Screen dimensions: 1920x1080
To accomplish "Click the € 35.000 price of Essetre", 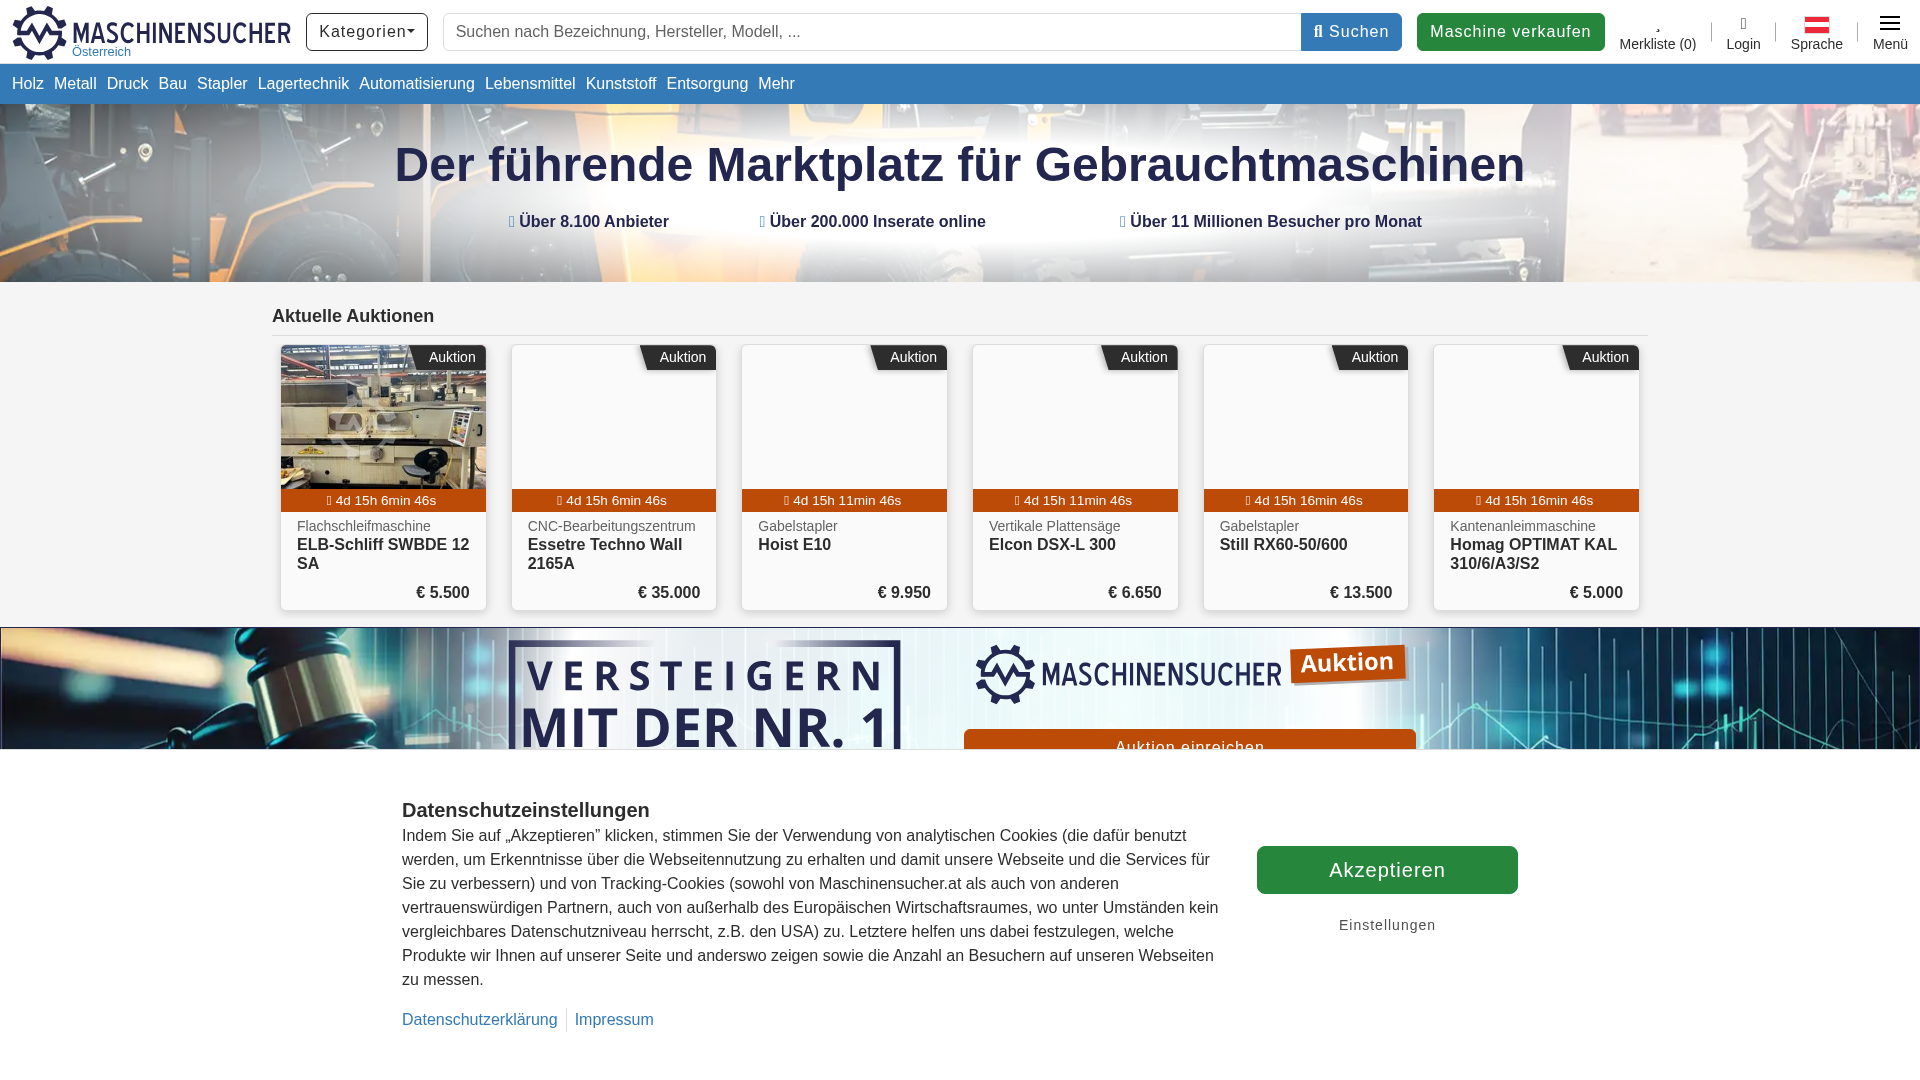I will (669, 593).
